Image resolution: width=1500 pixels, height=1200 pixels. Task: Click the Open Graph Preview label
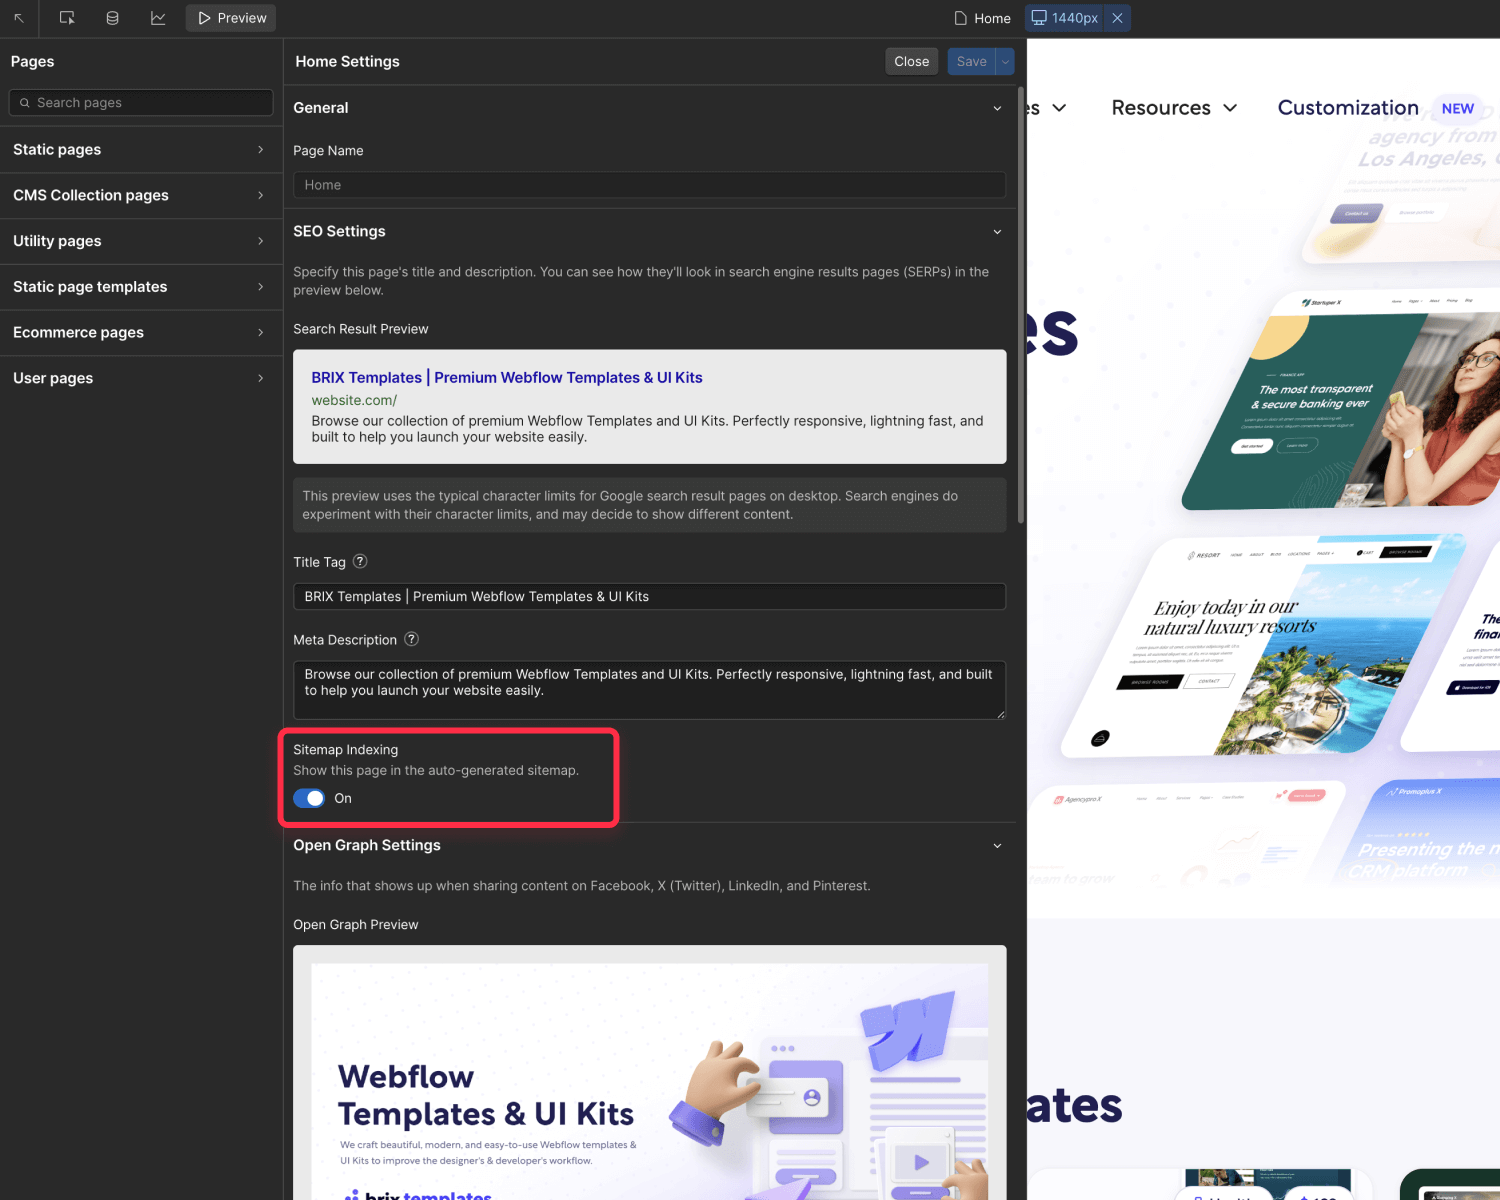356,925
